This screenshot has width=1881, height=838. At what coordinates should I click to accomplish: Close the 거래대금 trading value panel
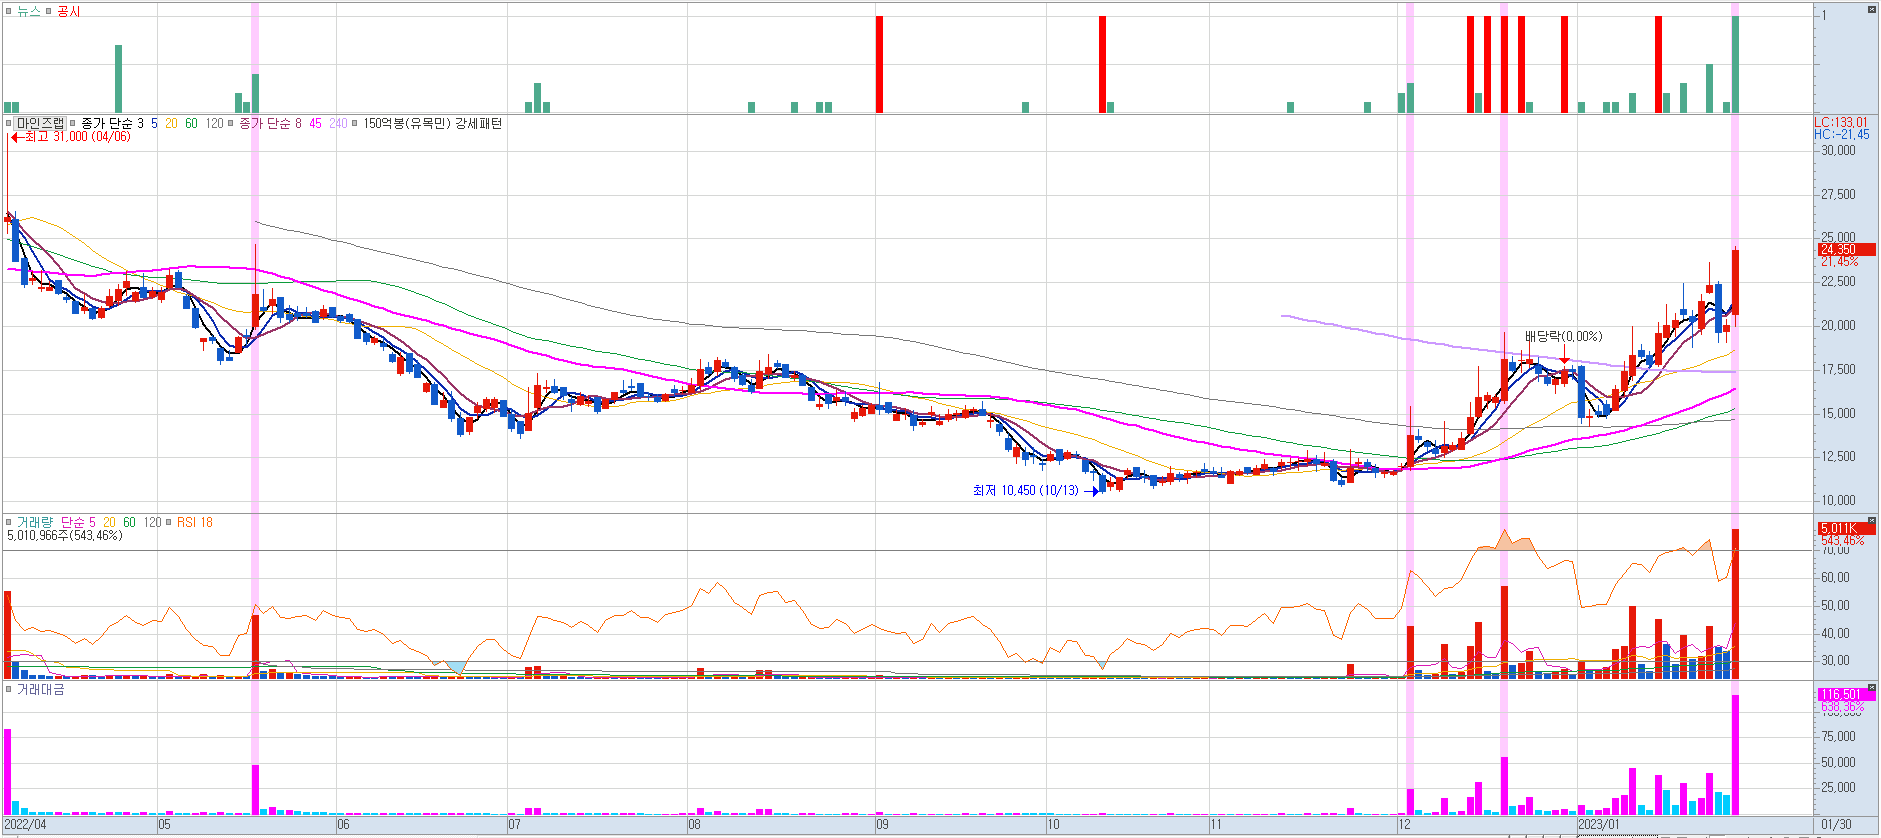coord(1871,688)
